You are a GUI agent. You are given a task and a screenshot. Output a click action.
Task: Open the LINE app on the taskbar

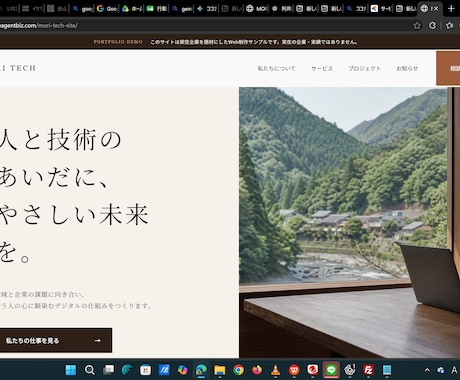[331, 370]
